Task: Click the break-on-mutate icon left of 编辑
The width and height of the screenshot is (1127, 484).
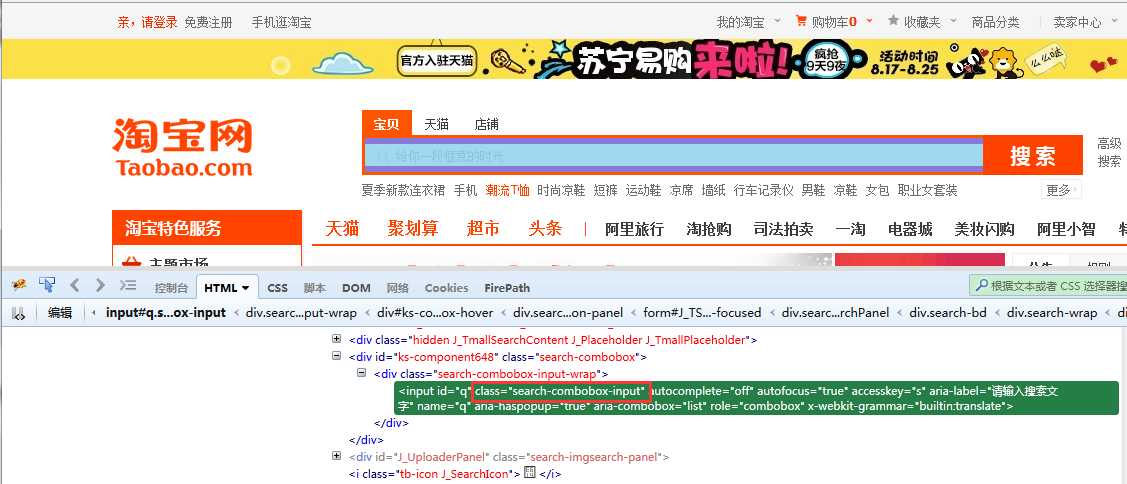Action: click(x=19, y=313)
